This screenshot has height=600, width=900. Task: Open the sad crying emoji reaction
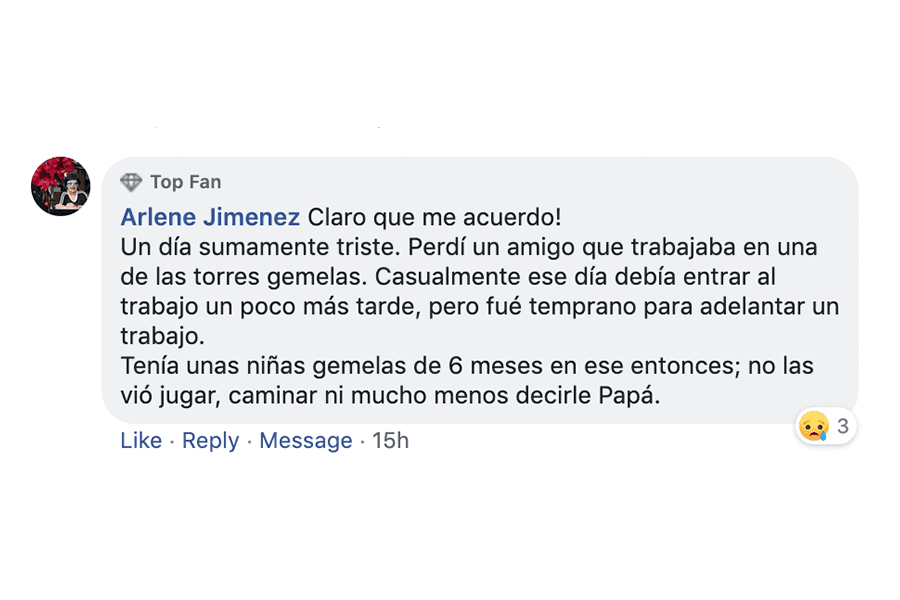click(x=814, y=427)
